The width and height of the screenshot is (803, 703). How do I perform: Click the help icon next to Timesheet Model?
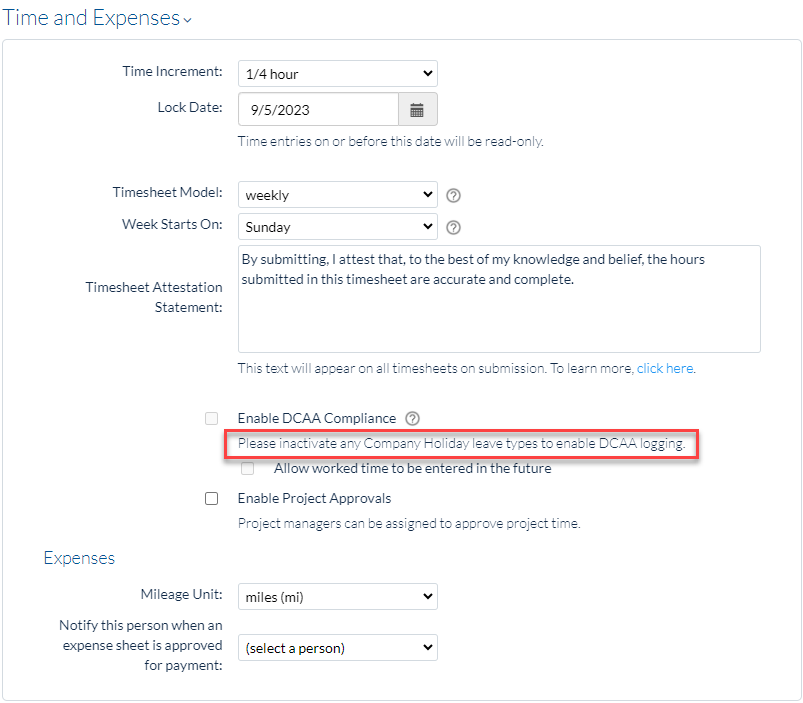(x=453, y=194)
